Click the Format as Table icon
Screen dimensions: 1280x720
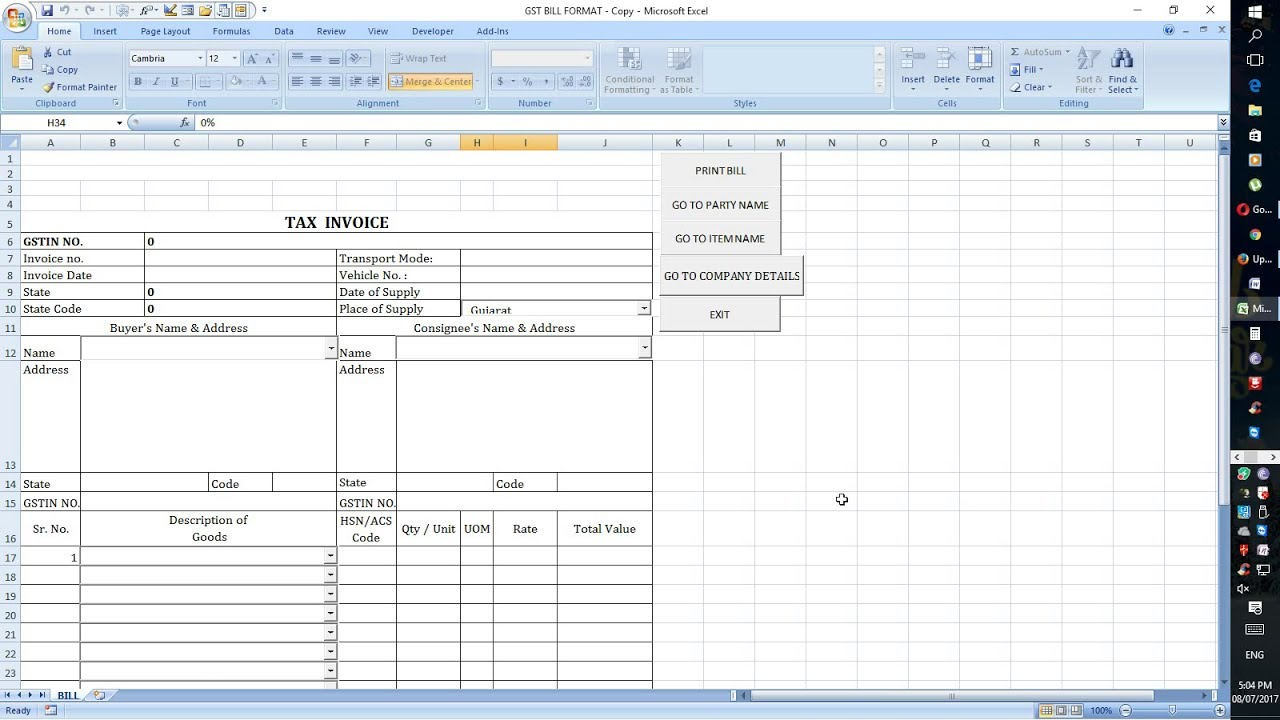coord(679,70)
